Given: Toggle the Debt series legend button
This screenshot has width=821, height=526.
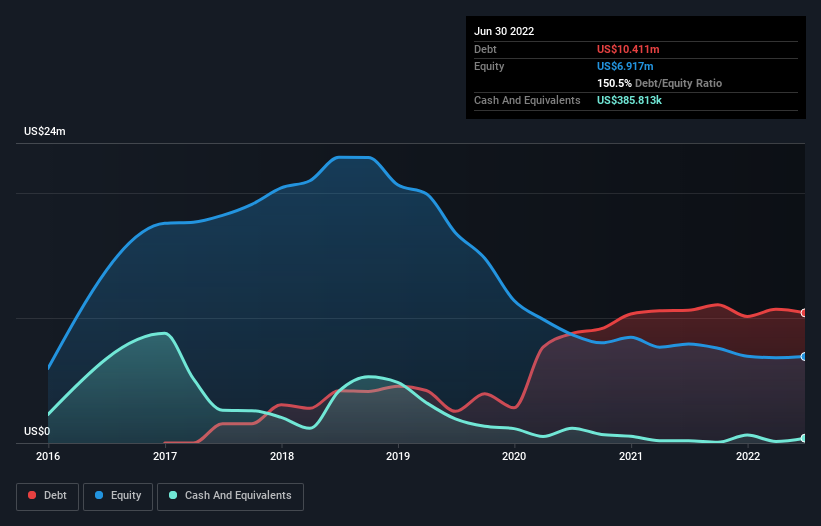Looking at the screenshot, I should coord(48,496).
